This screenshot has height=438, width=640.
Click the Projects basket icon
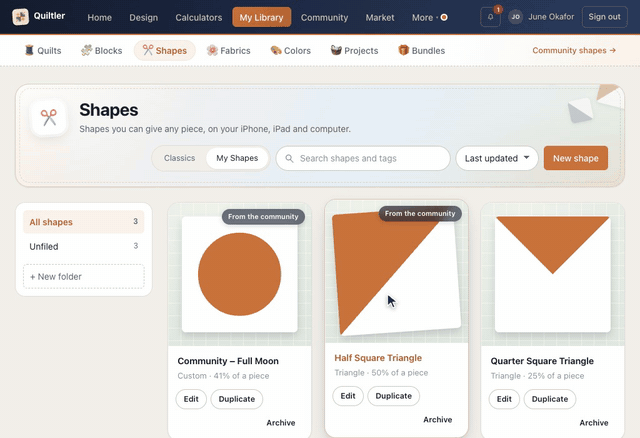336,50
